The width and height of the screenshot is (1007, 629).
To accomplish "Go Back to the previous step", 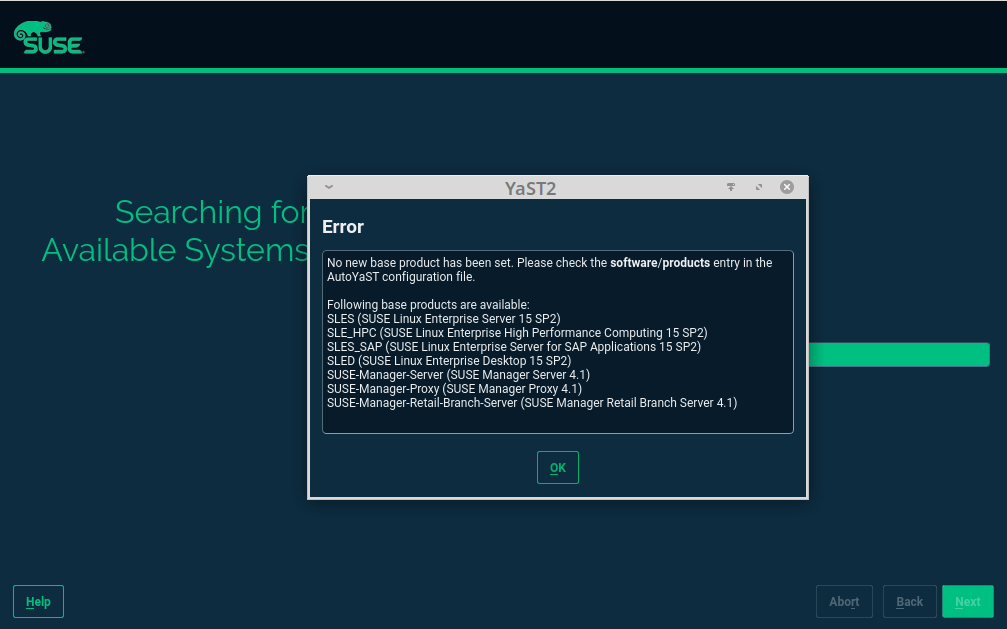I will [909, 602].
